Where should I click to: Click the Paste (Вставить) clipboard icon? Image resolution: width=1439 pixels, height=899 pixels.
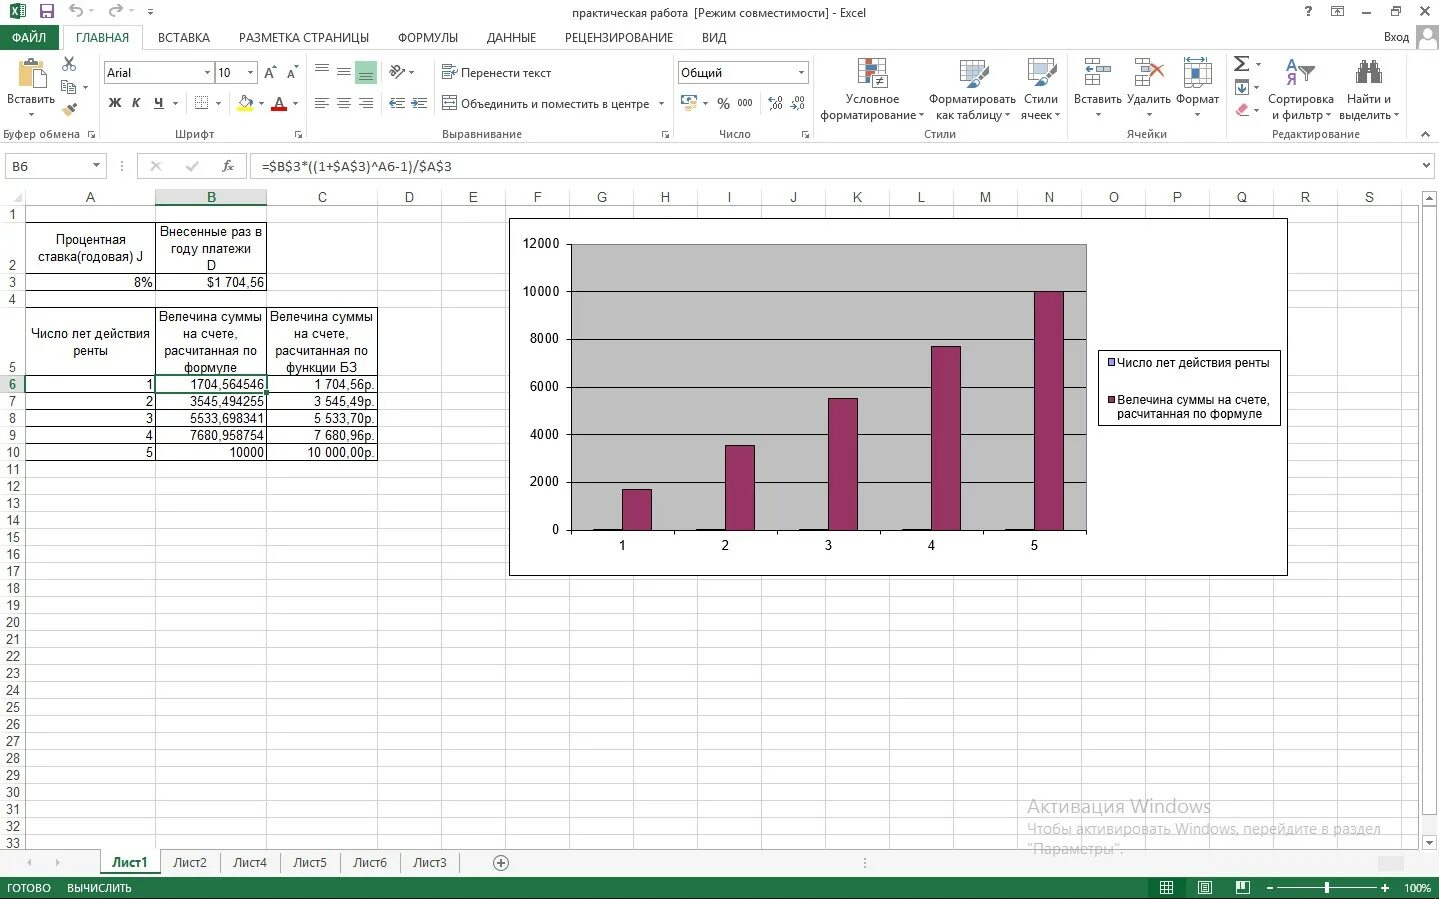tap(31, 73)
